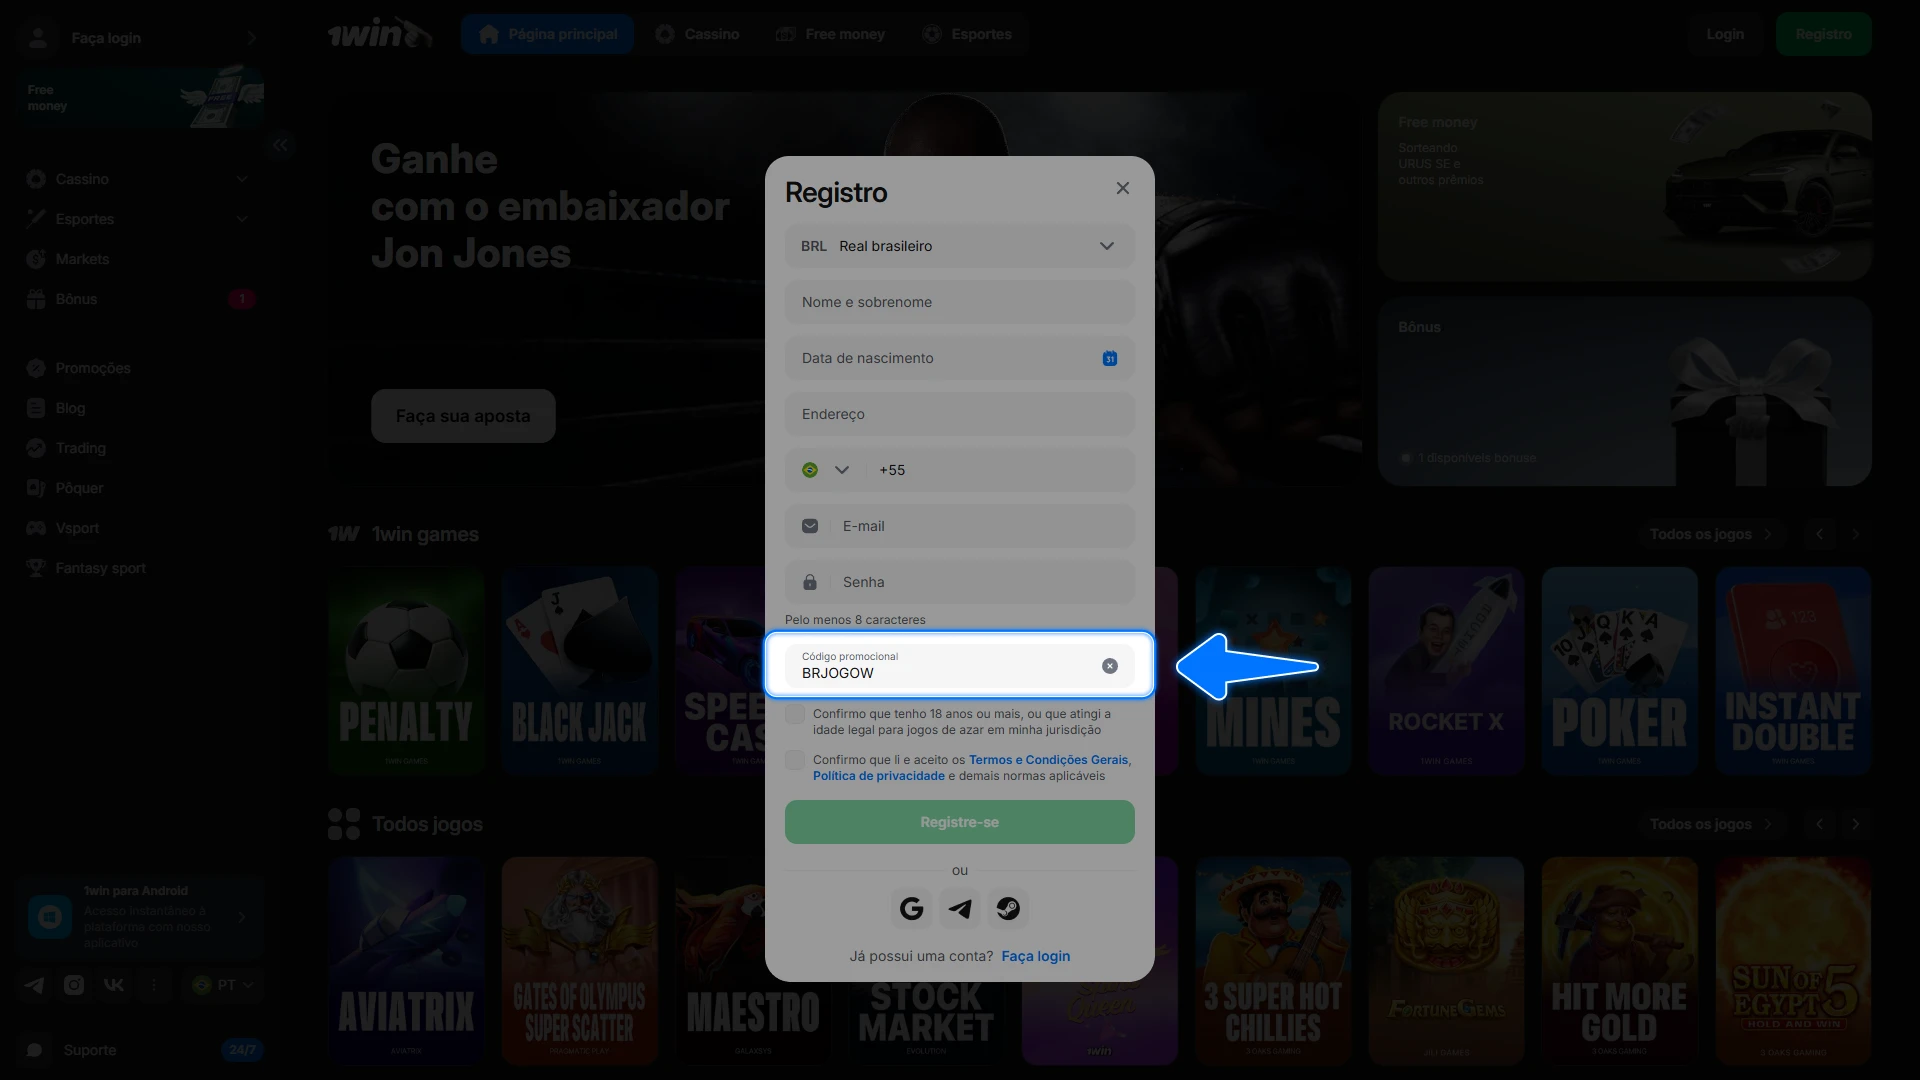Go to next Todos jogos slide
This screenshot has width=1920, height=1080.
(1856, 824)
